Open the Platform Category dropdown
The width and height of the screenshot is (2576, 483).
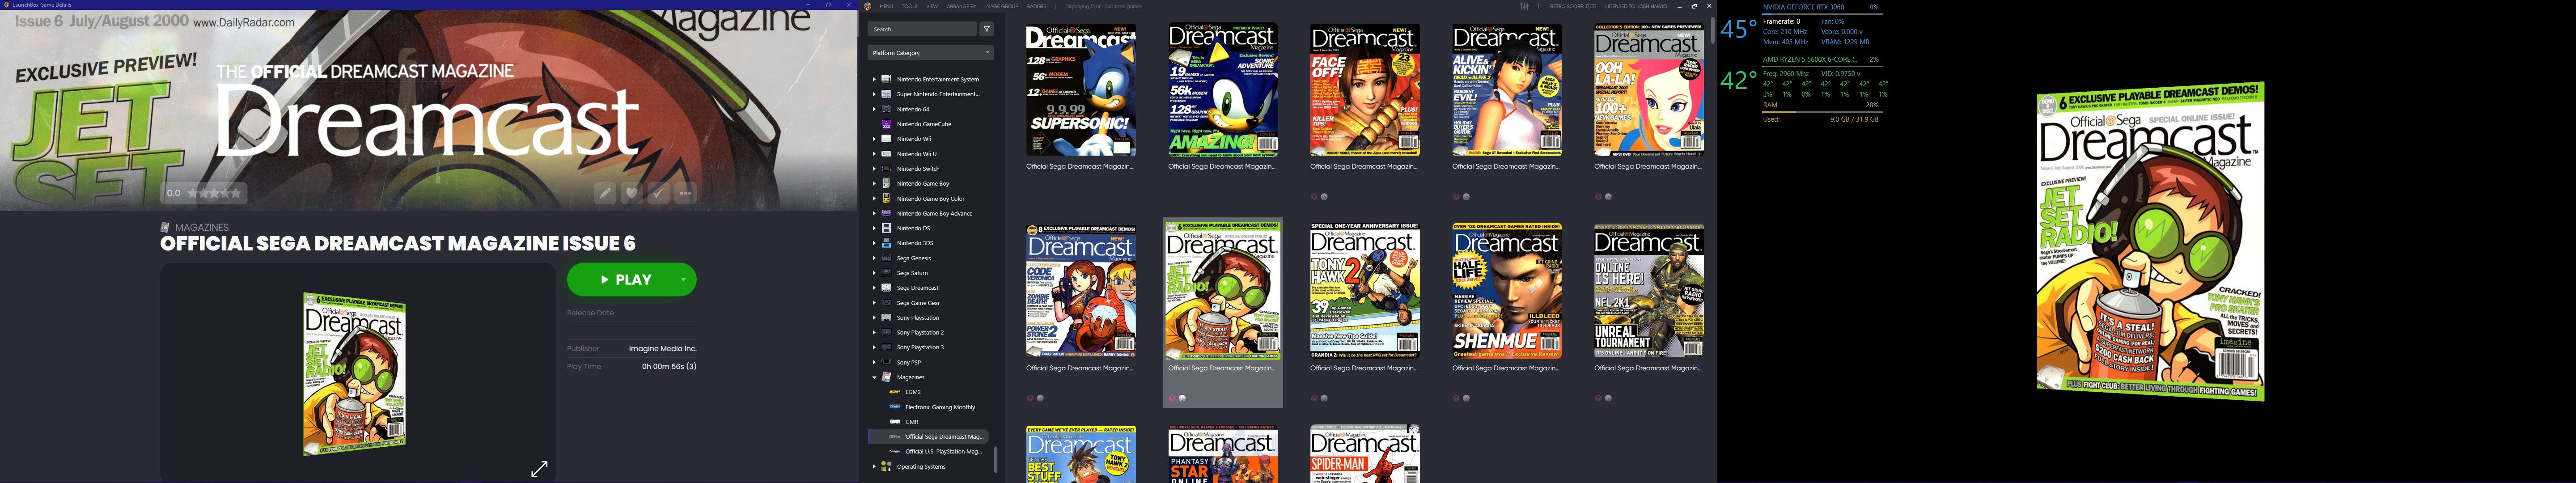[930, 53]
